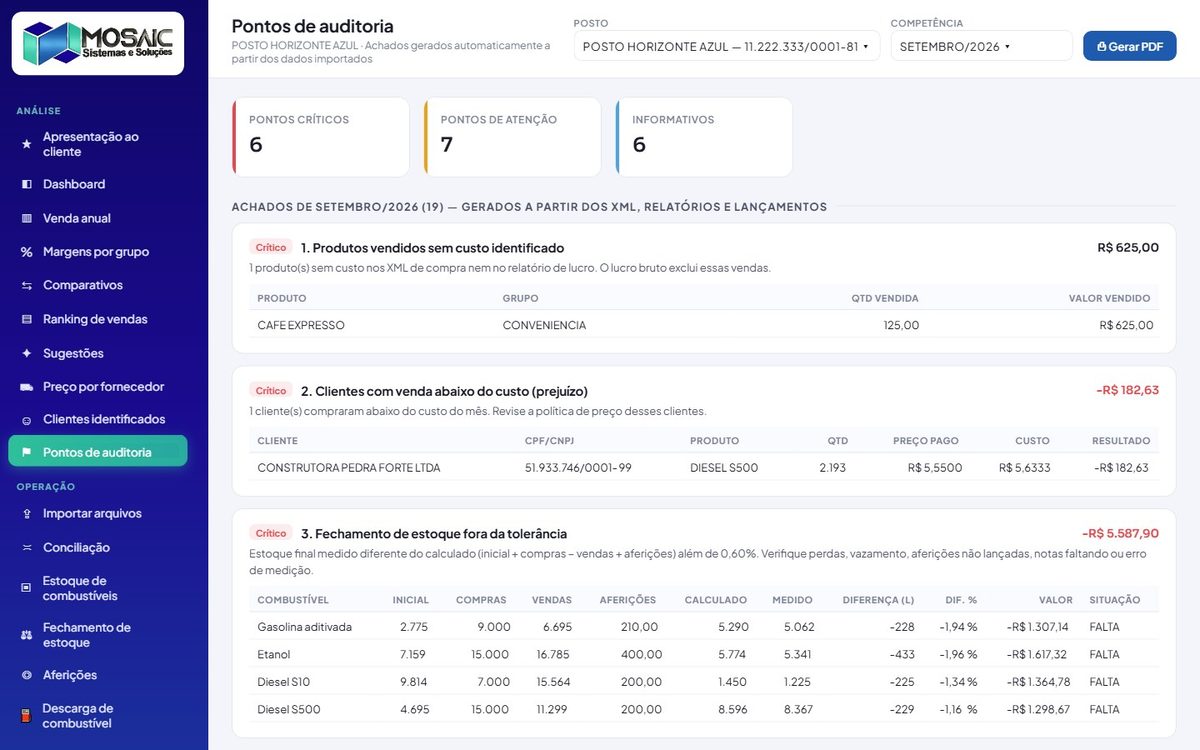The width and height of the screenshot is (1200, 750).
Task: Click the Aferições gauge icon
Action: [x=27, y=675]
